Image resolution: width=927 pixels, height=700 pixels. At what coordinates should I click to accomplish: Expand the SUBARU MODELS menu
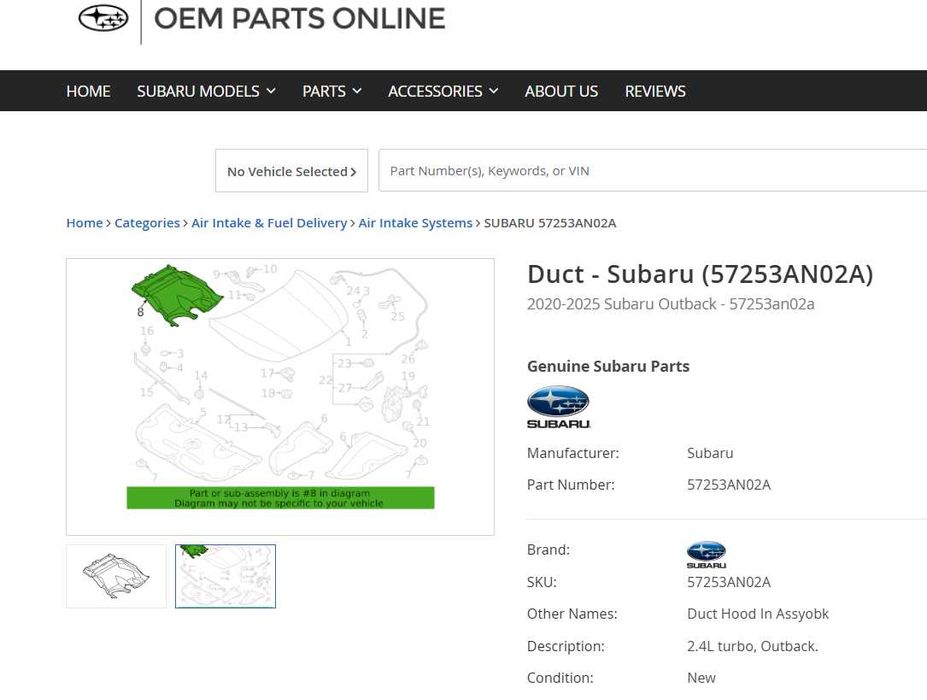[206, 91]
